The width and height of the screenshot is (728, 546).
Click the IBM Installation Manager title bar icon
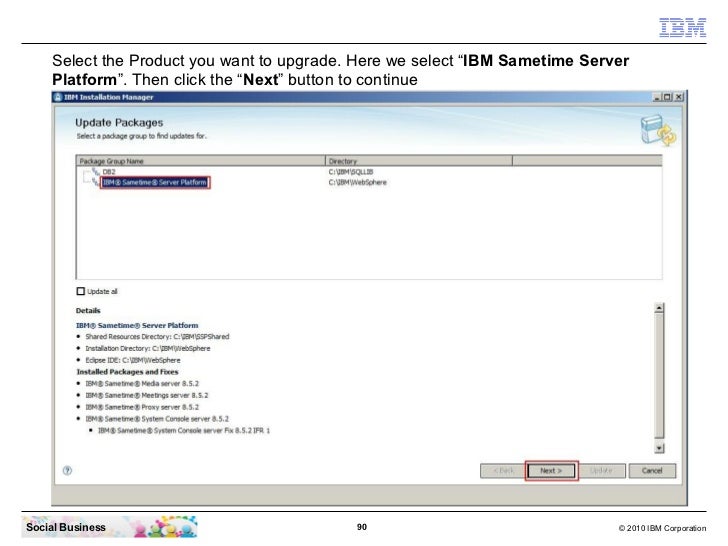58,97
